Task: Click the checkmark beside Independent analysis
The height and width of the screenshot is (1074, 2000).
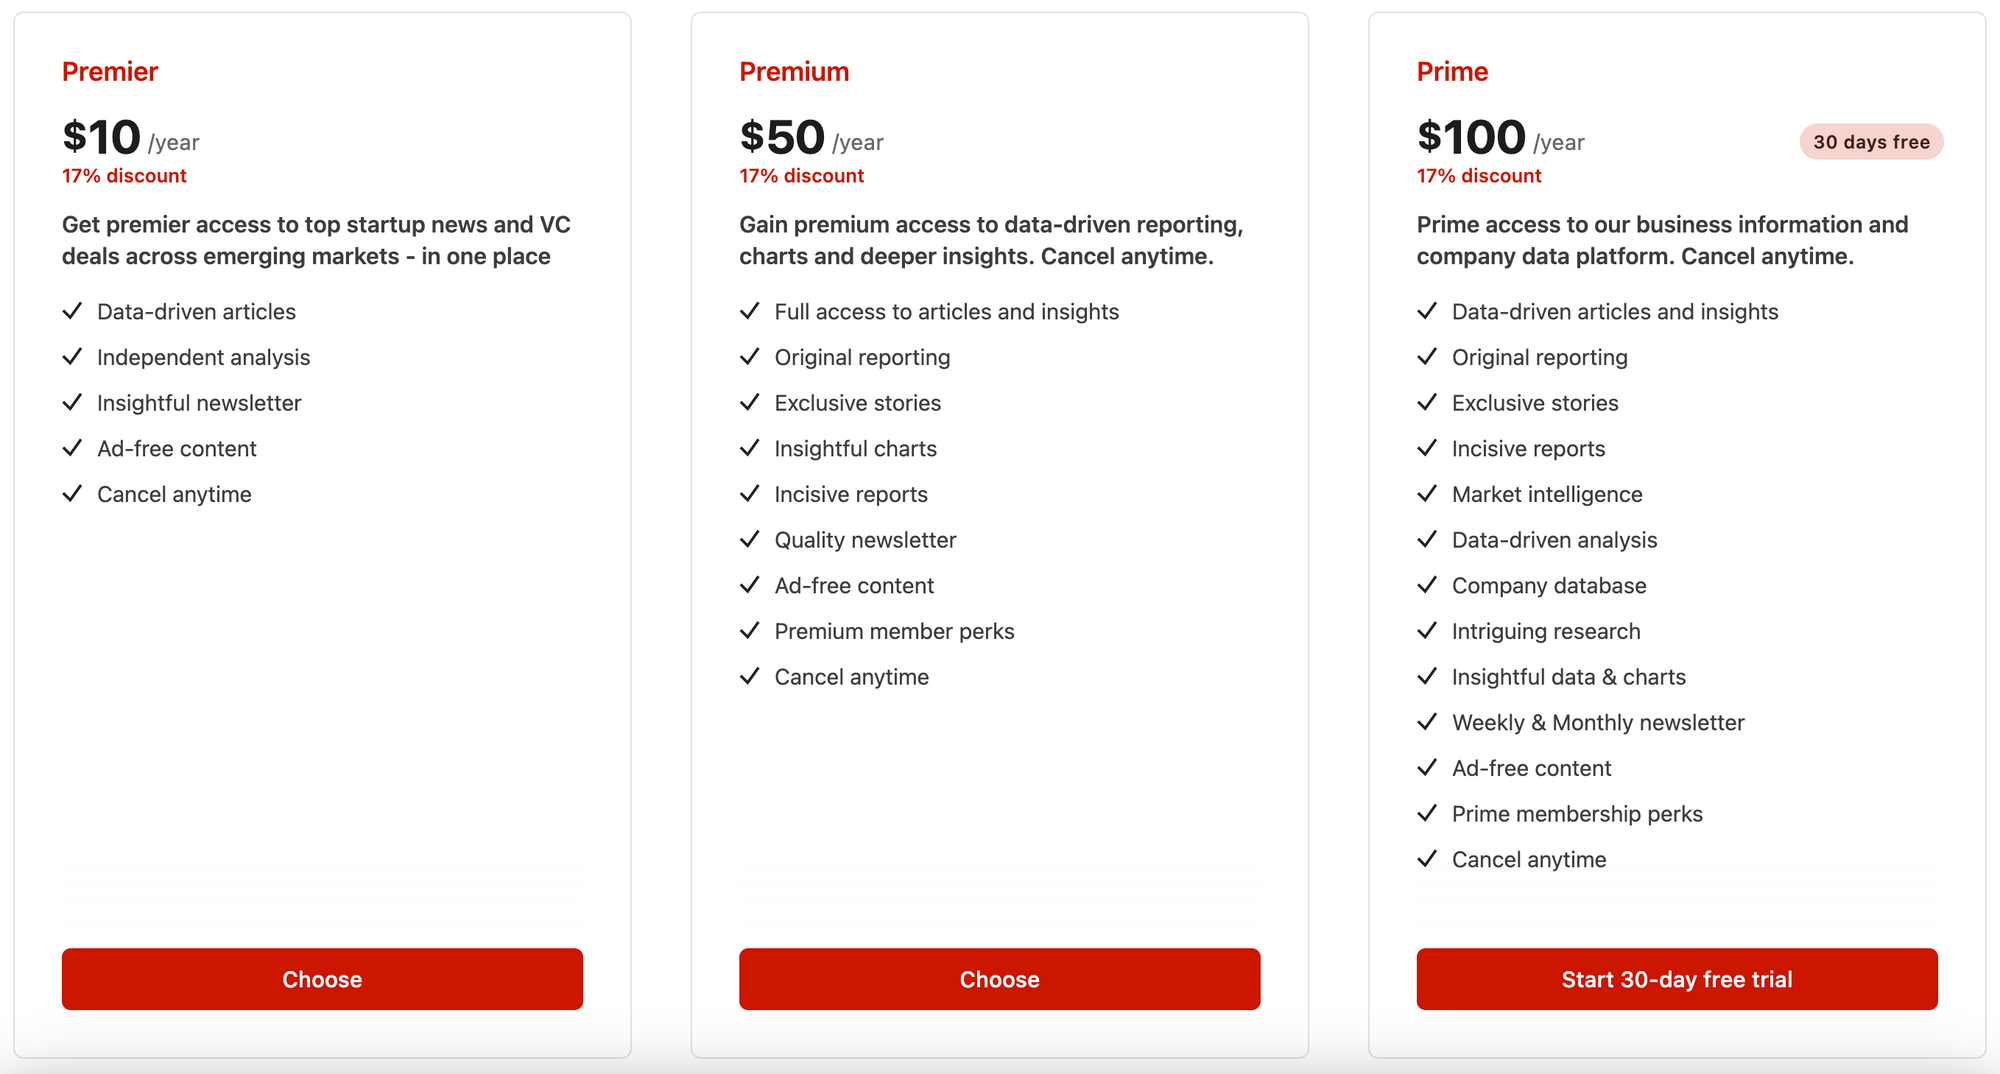Action: (x=72, y=357)
